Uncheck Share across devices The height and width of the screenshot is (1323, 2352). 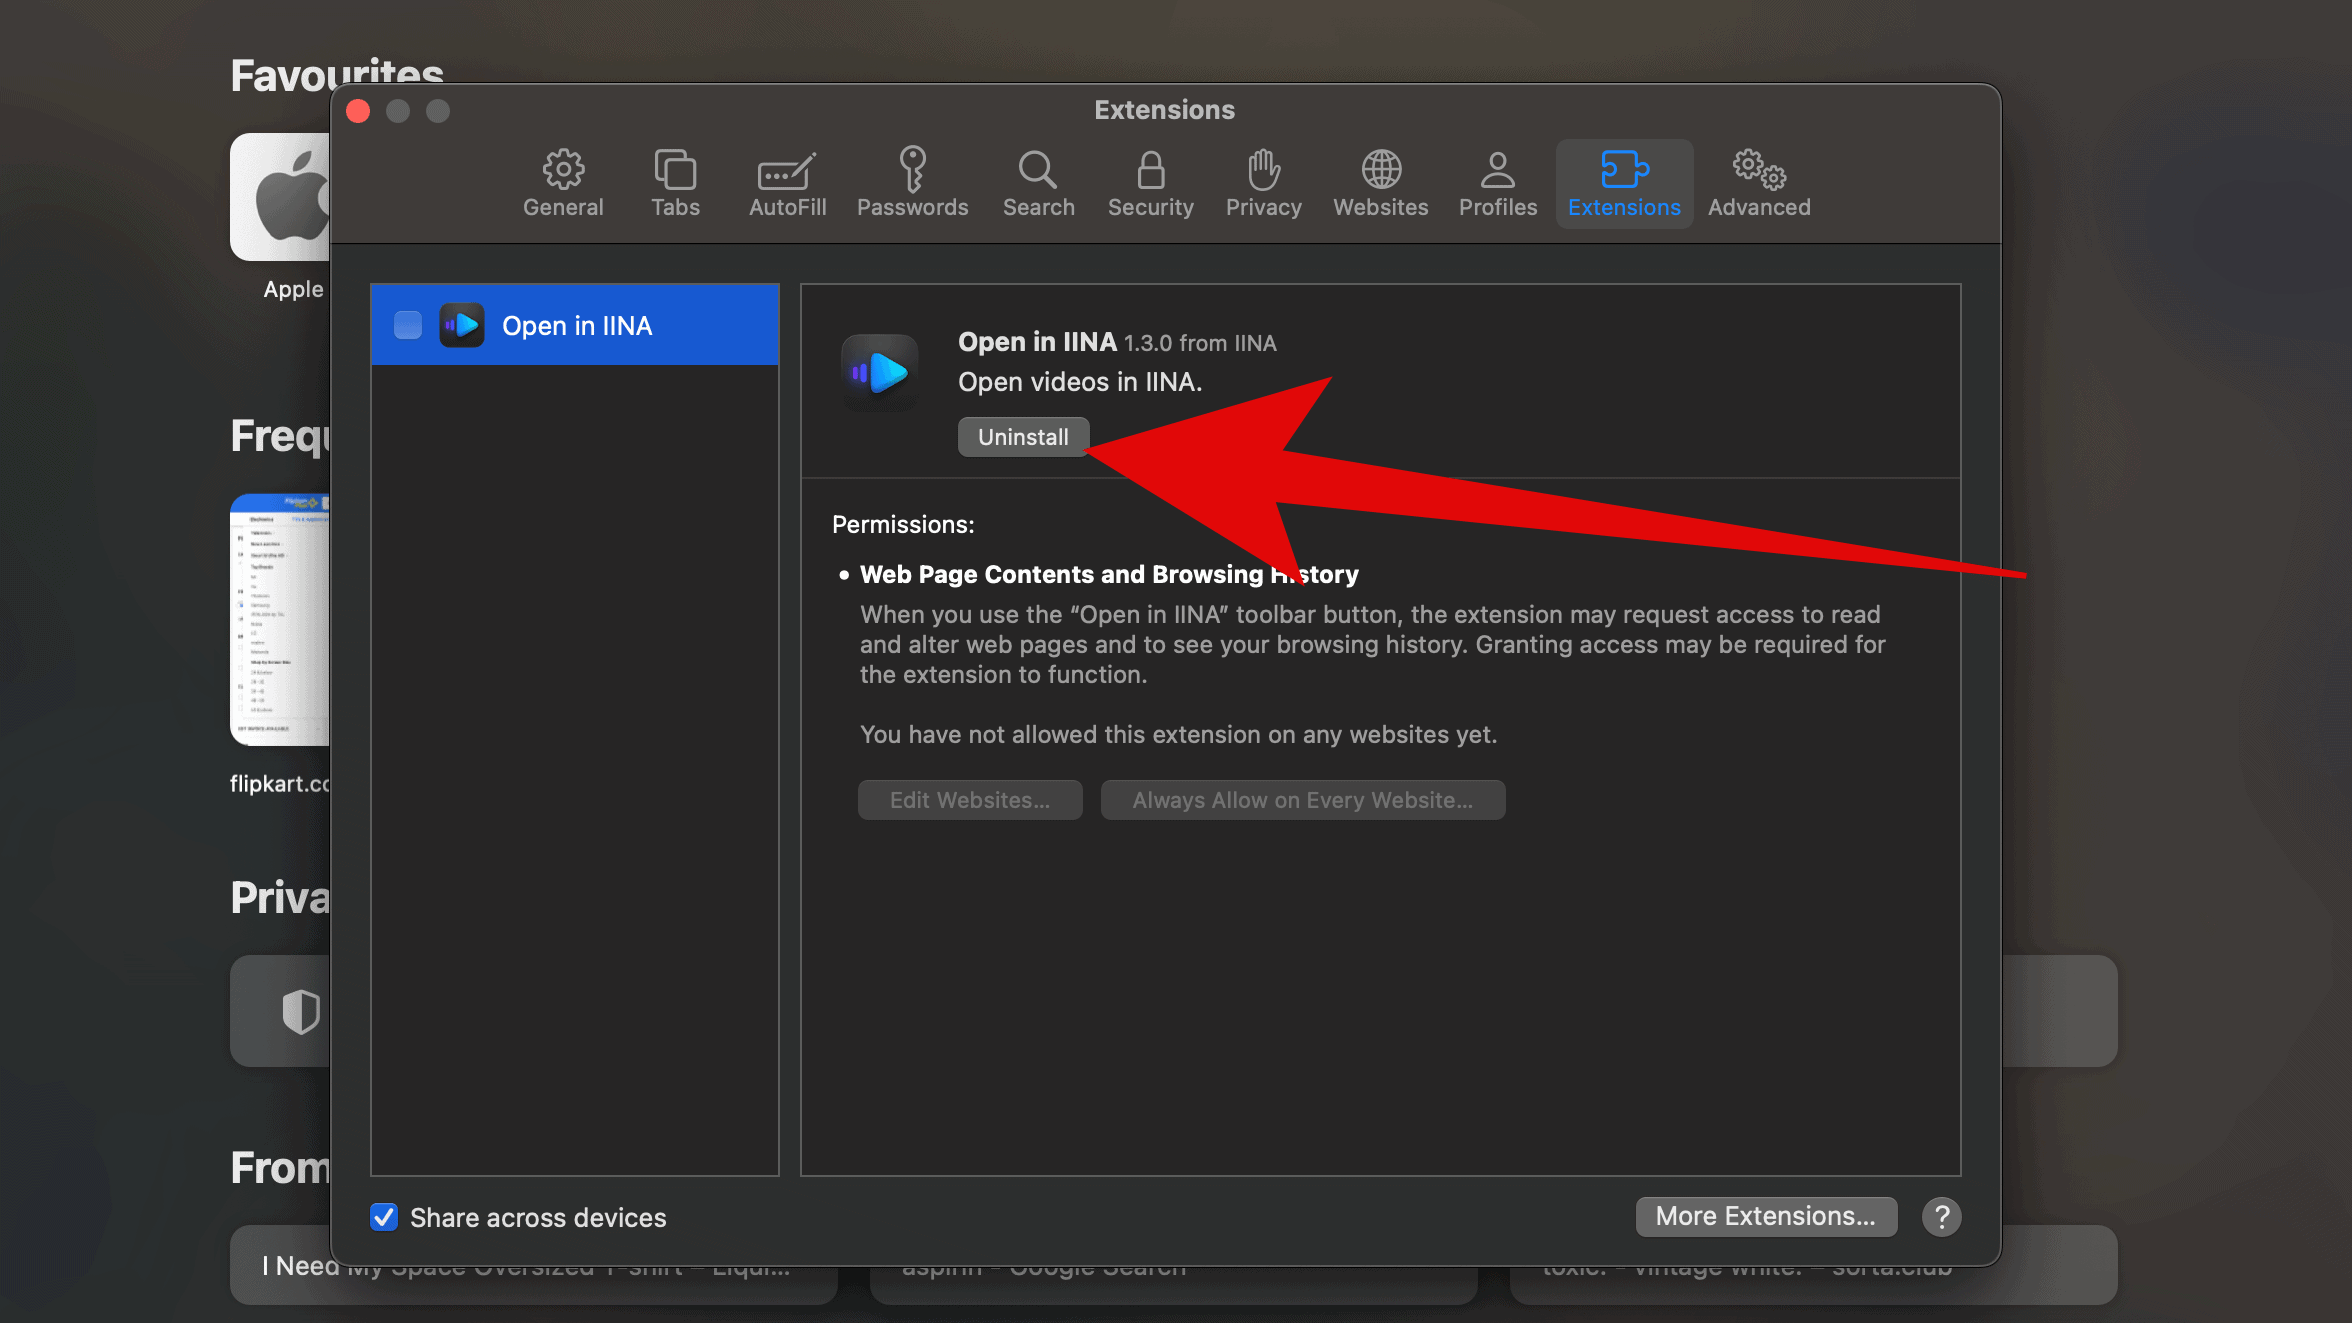(x=384, y=1217)
